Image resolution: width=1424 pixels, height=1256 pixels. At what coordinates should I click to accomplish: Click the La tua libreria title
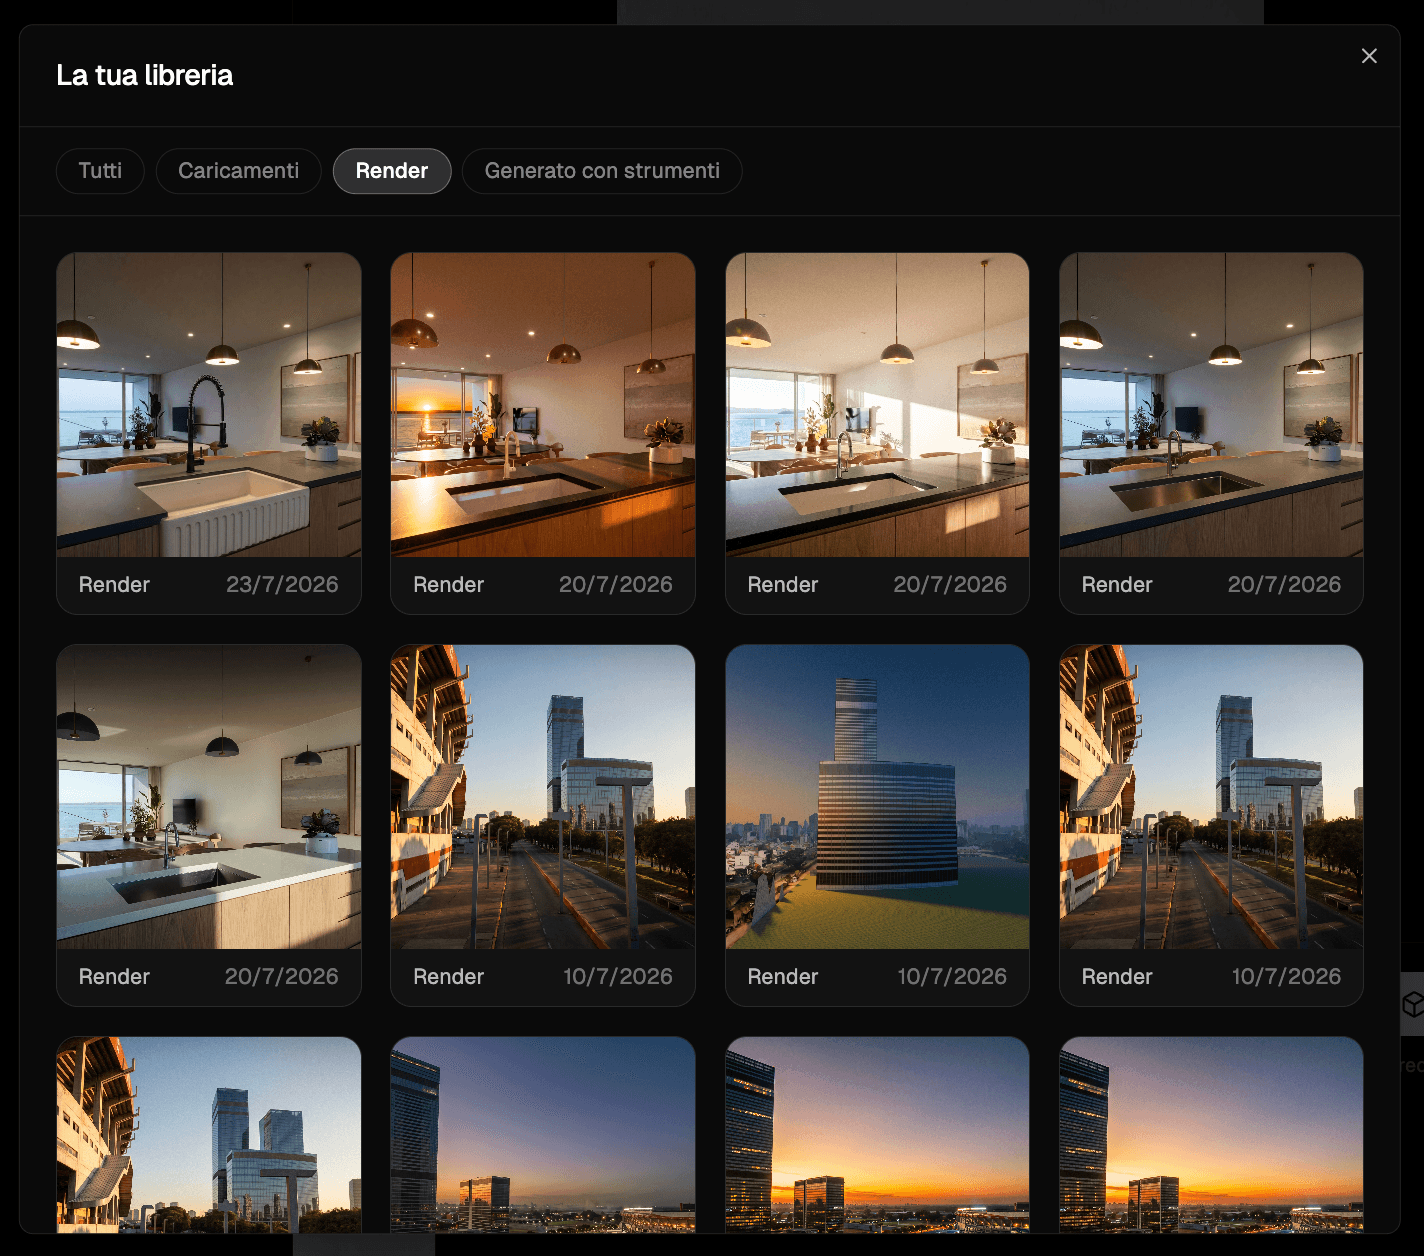point(144,75)
